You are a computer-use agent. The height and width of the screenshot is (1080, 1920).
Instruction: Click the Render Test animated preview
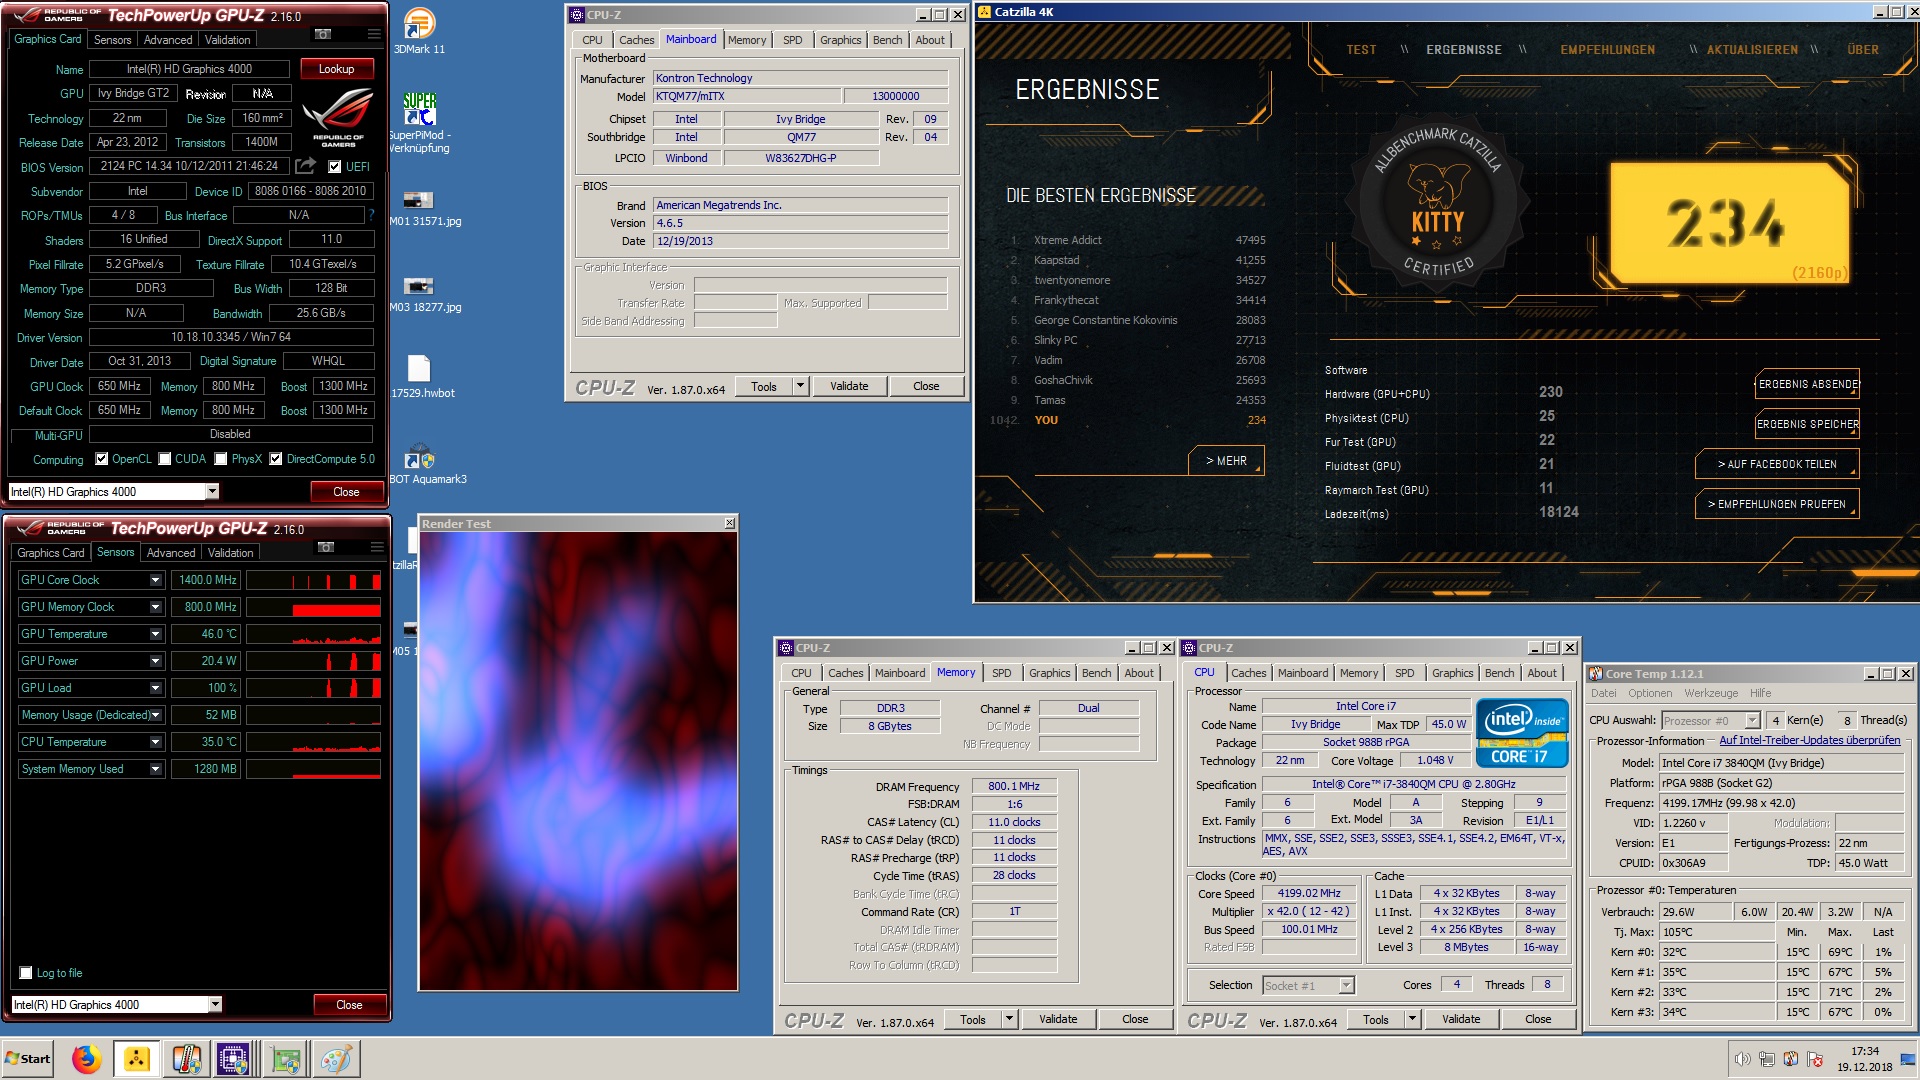[578, 761]
